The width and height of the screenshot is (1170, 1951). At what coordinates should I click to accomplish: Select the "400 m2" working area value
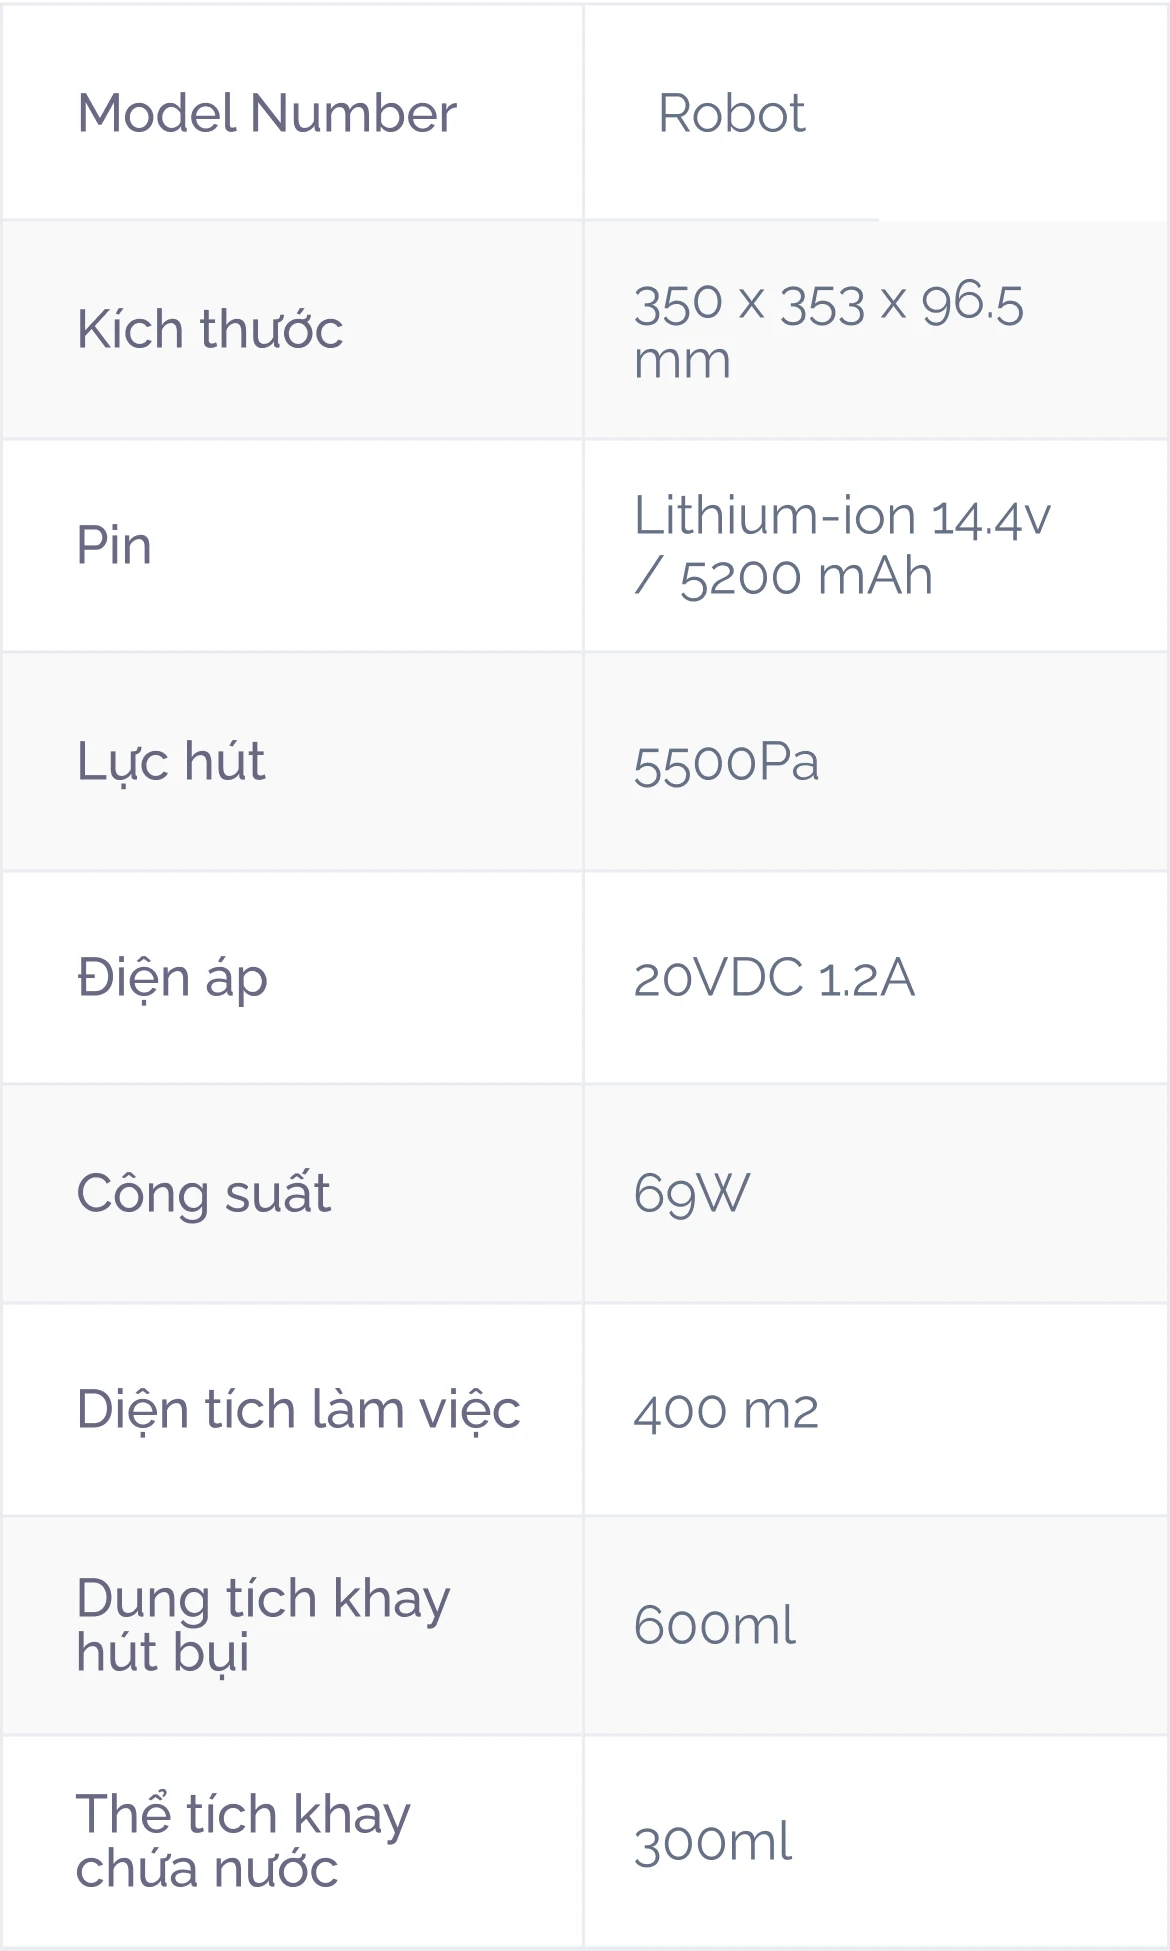[726, 1411]
